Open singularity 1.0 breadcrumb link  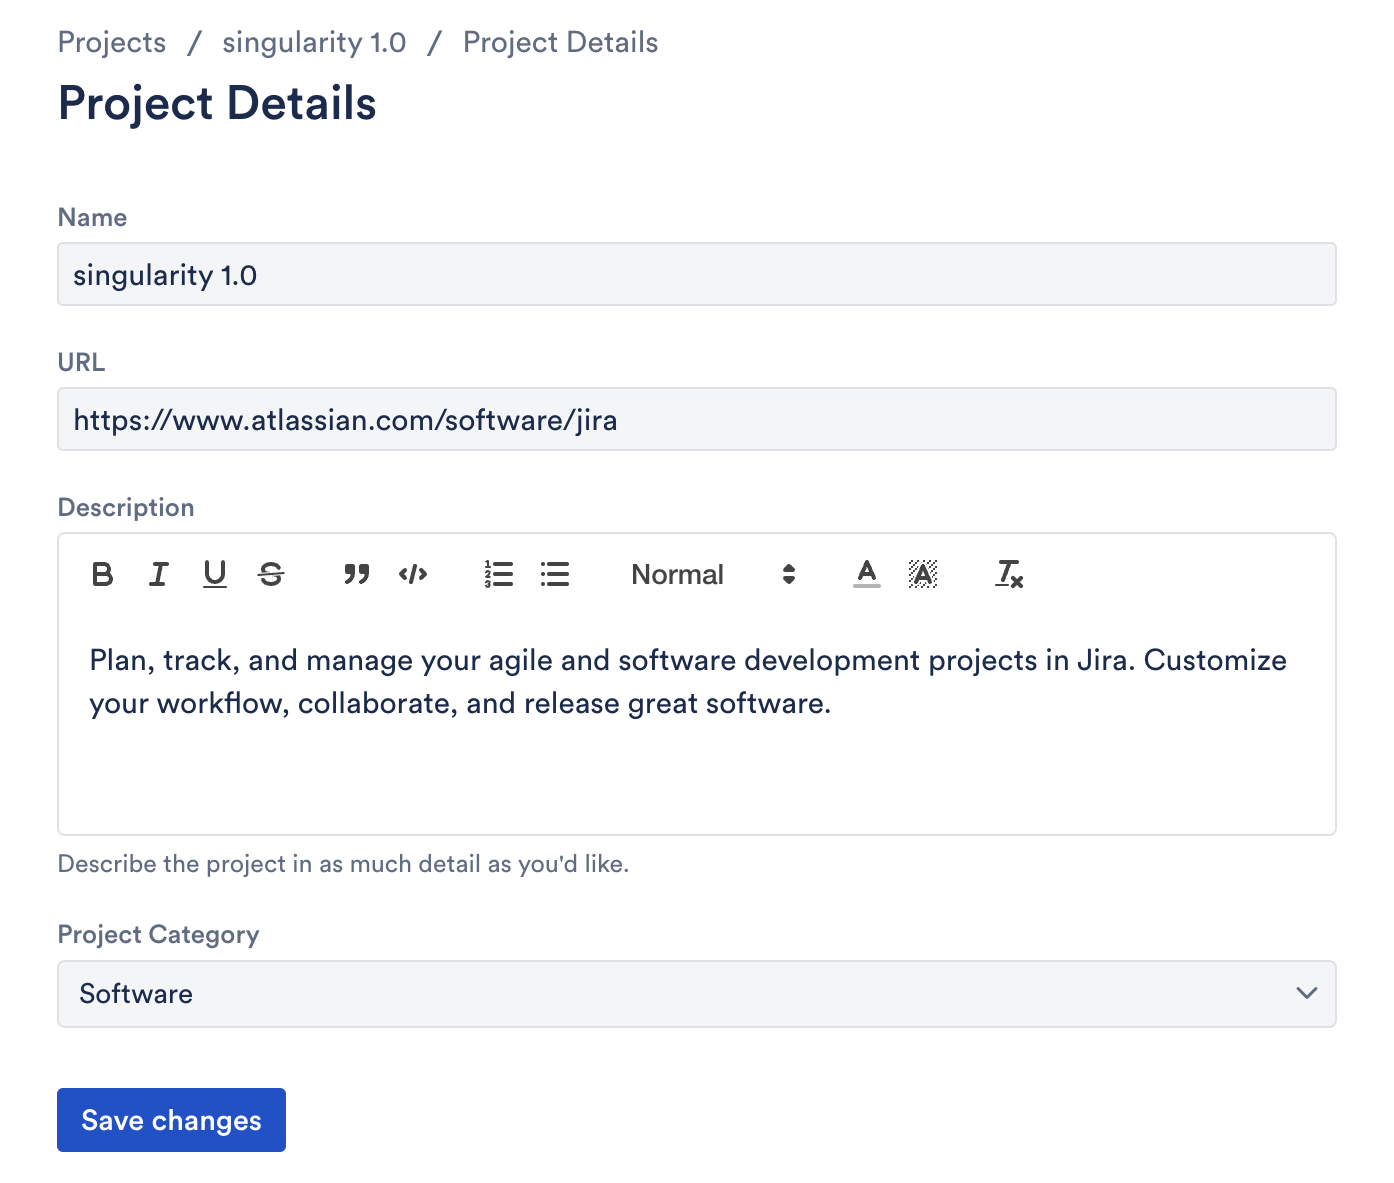pyautogui.click(x=314, y=43)
